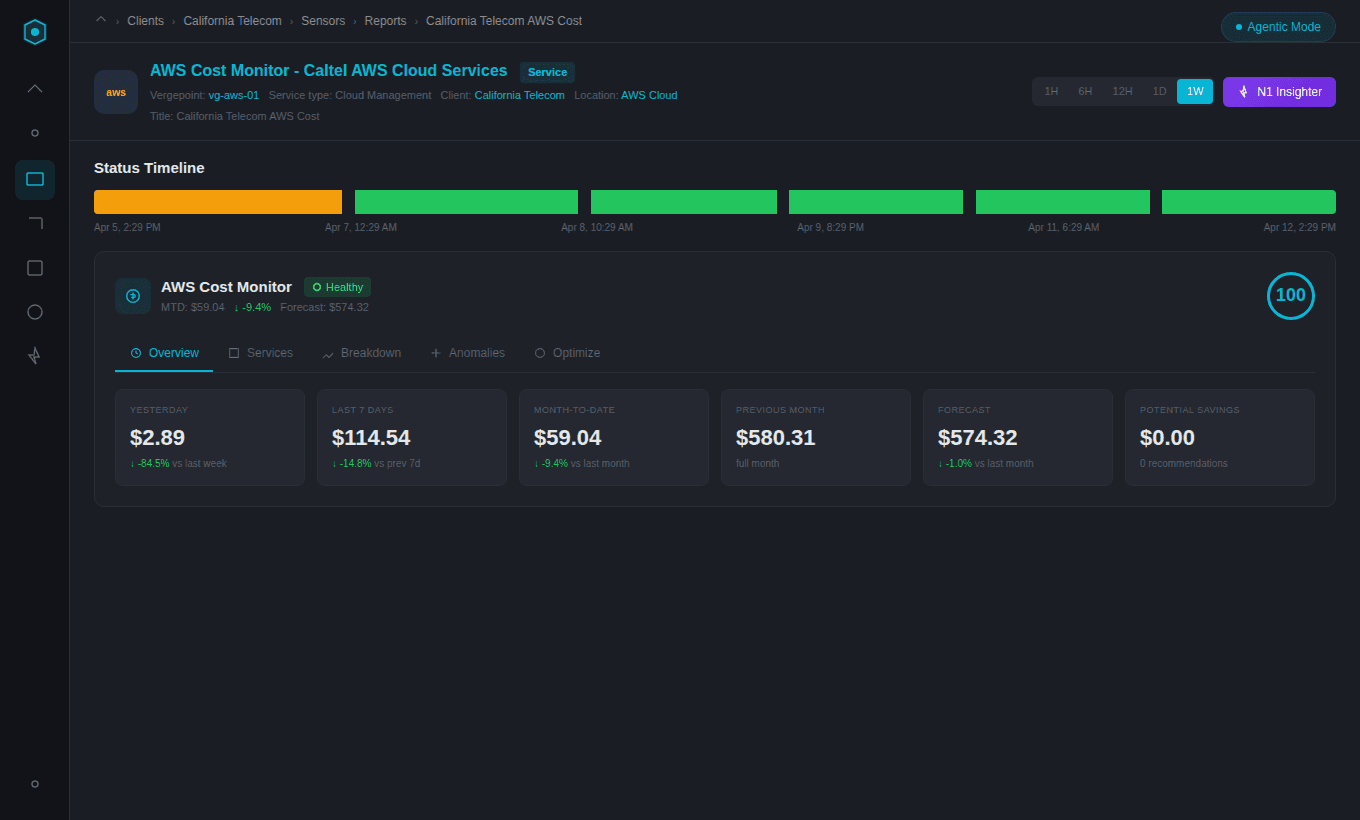Open the AWS Cloud location link
This screenshot has width=1360, height=820.
(x=649, y=95)
